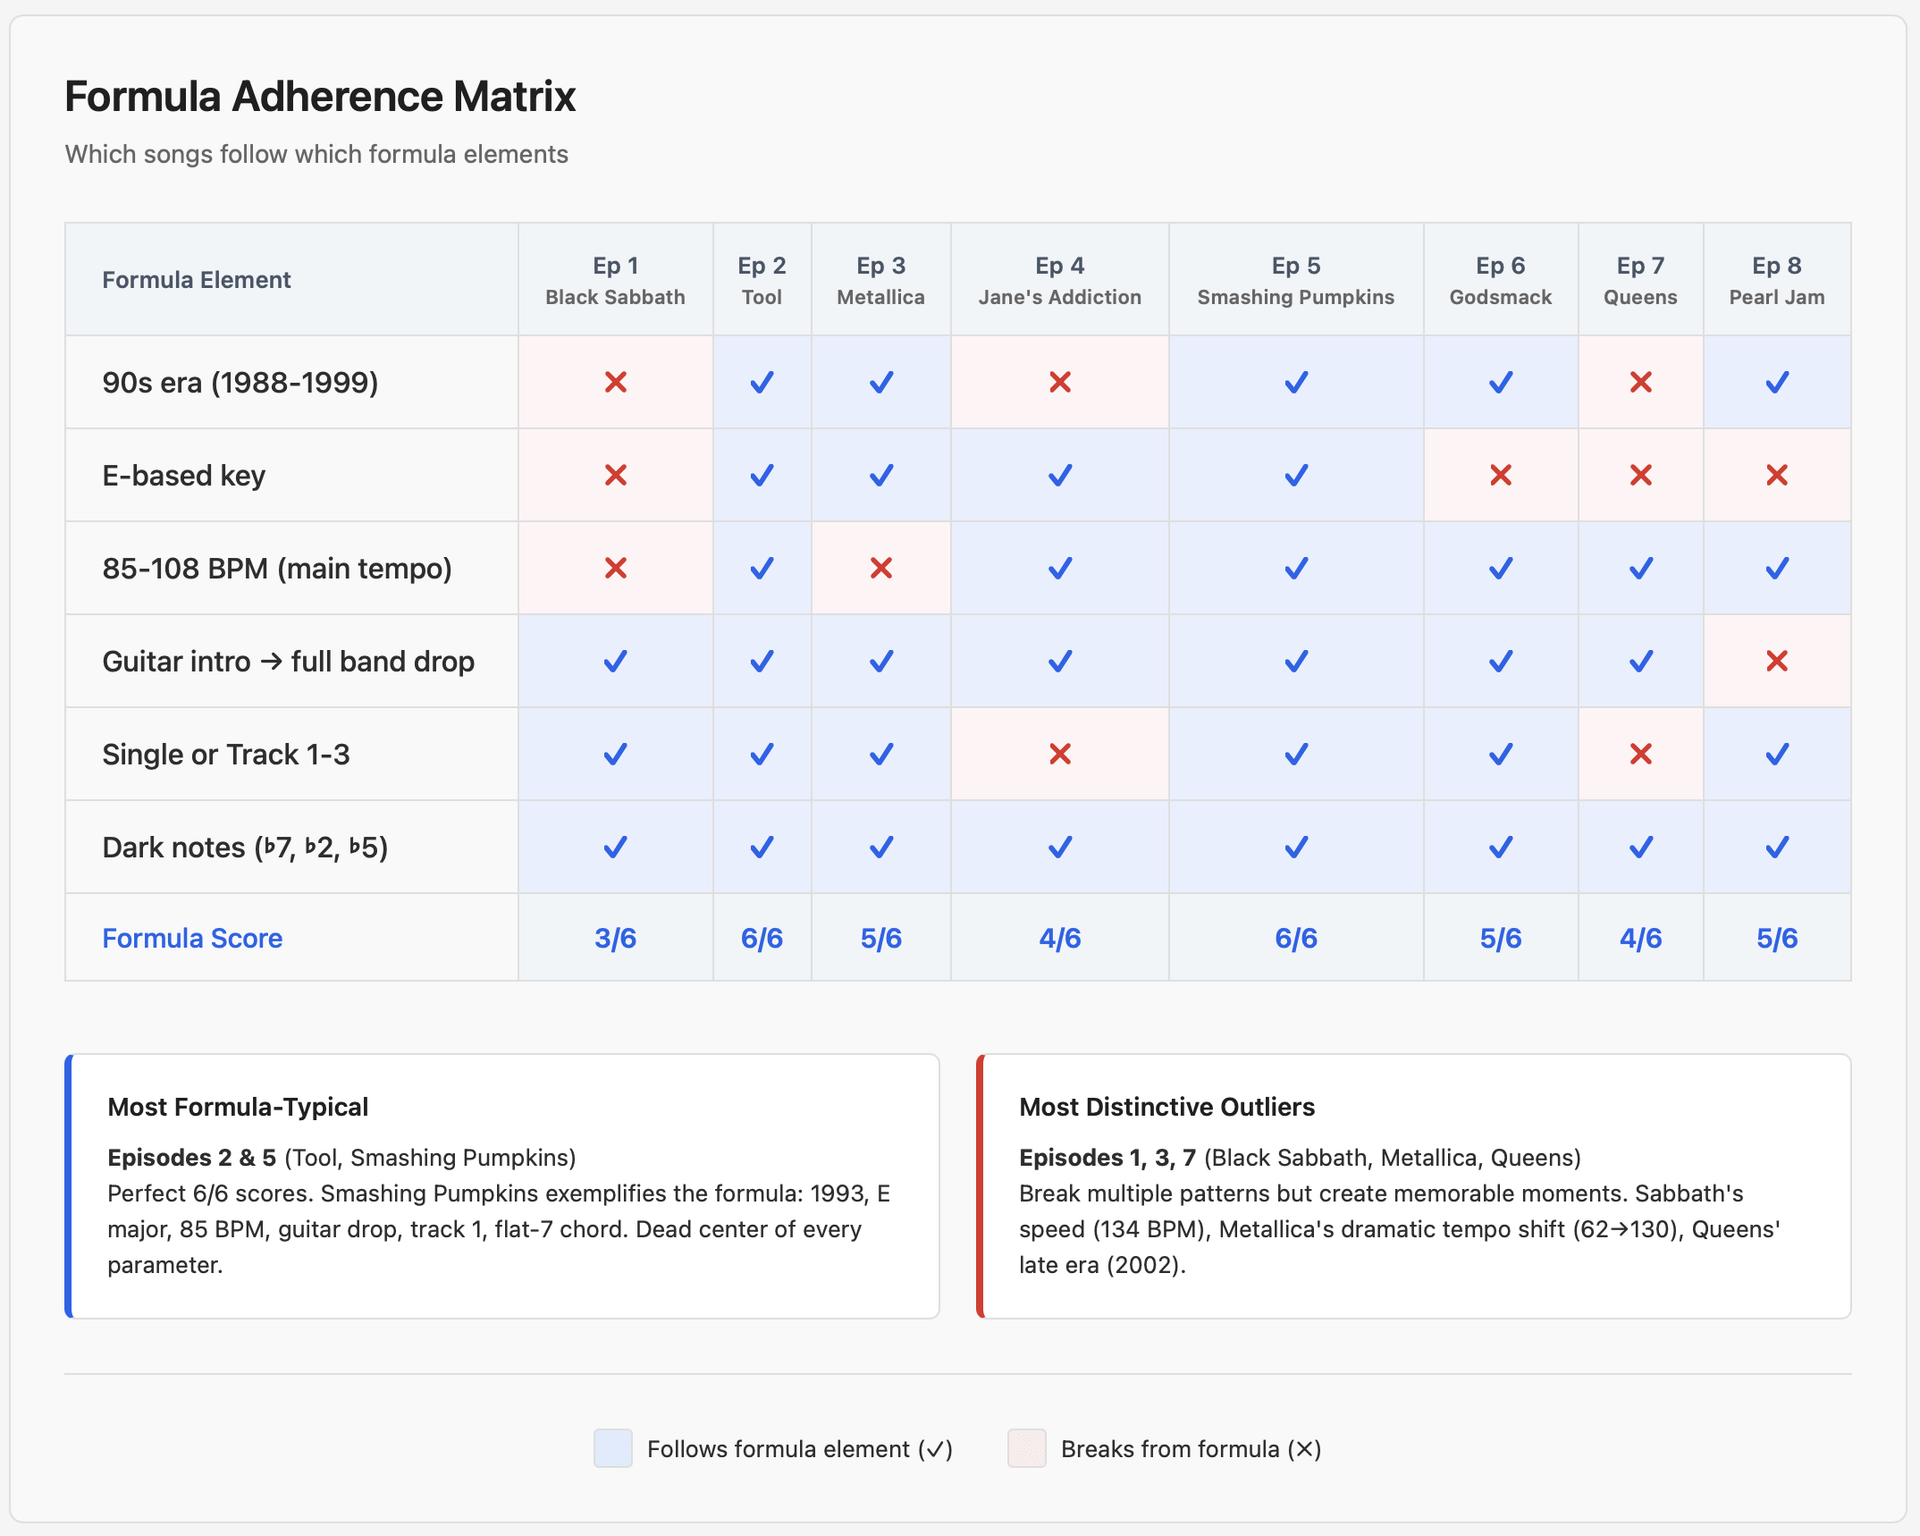Click Ep 5 Smashing Pumpkins column header
The width and height of the screenshot is (1920, 1536).
1295,280
